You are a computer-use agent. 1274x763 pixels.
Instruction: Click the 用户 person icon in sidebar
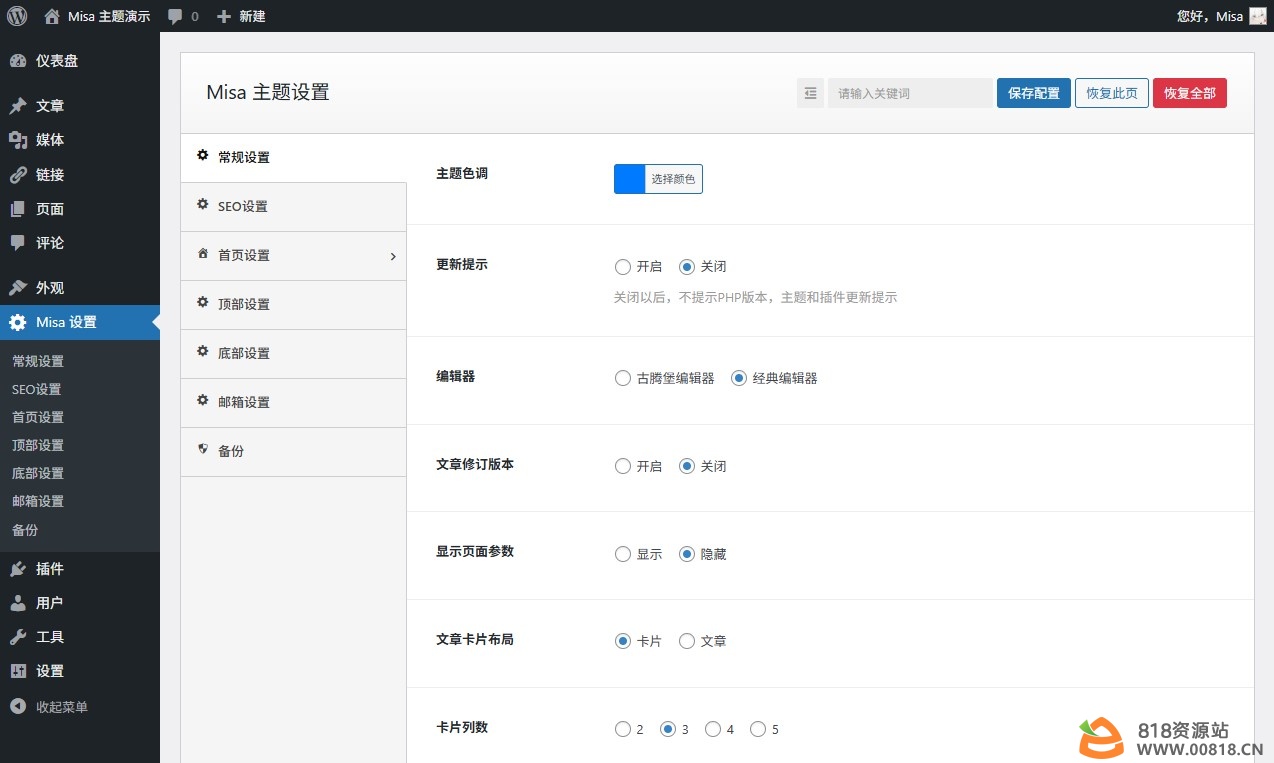pos(18,603)
